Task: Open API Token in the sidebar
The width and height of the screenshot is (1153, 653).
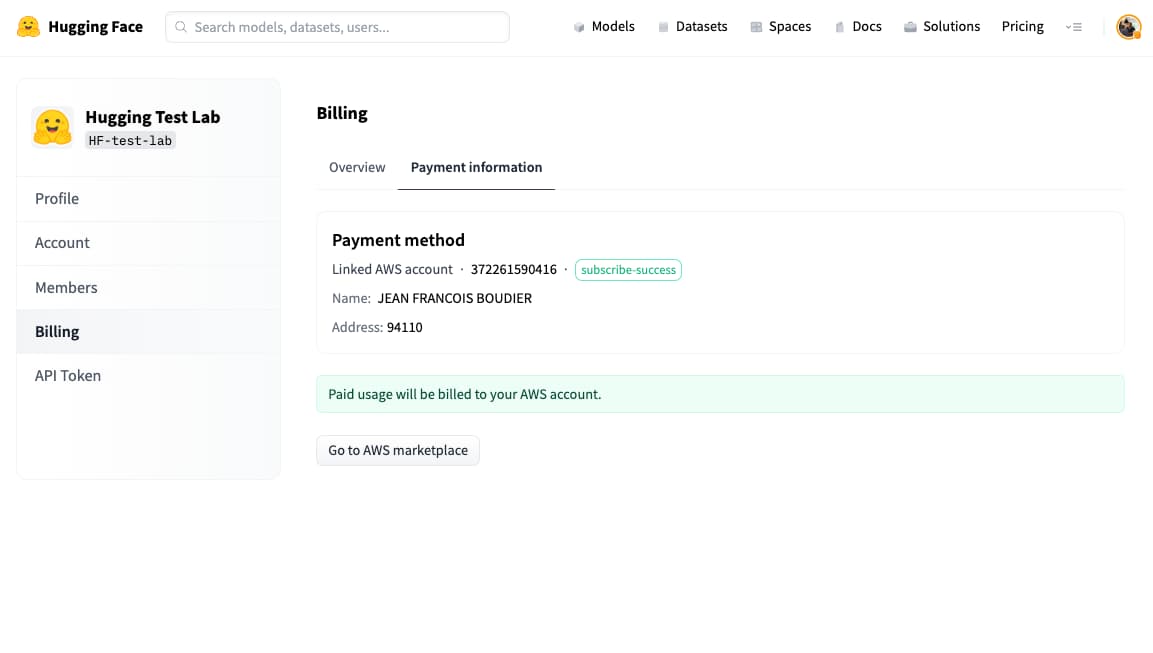Action: pos(68,376)
